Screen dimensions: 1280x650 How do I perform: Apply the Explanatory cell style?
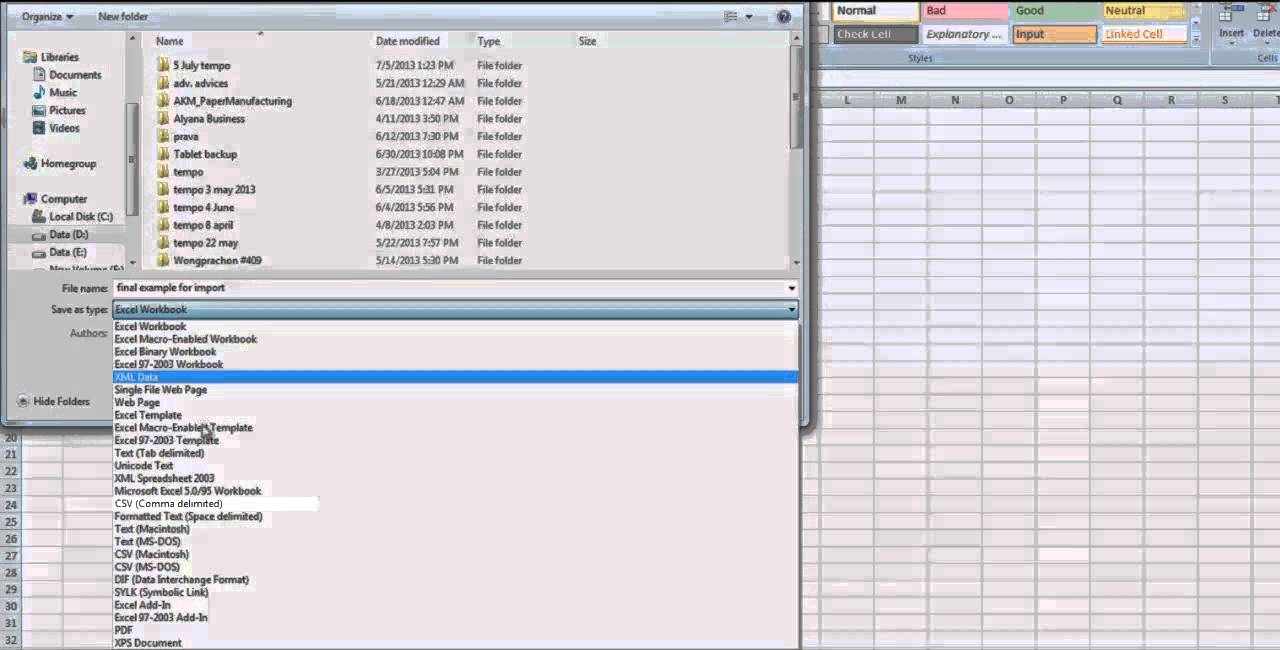pyautogui.click(x=965, y=34)
